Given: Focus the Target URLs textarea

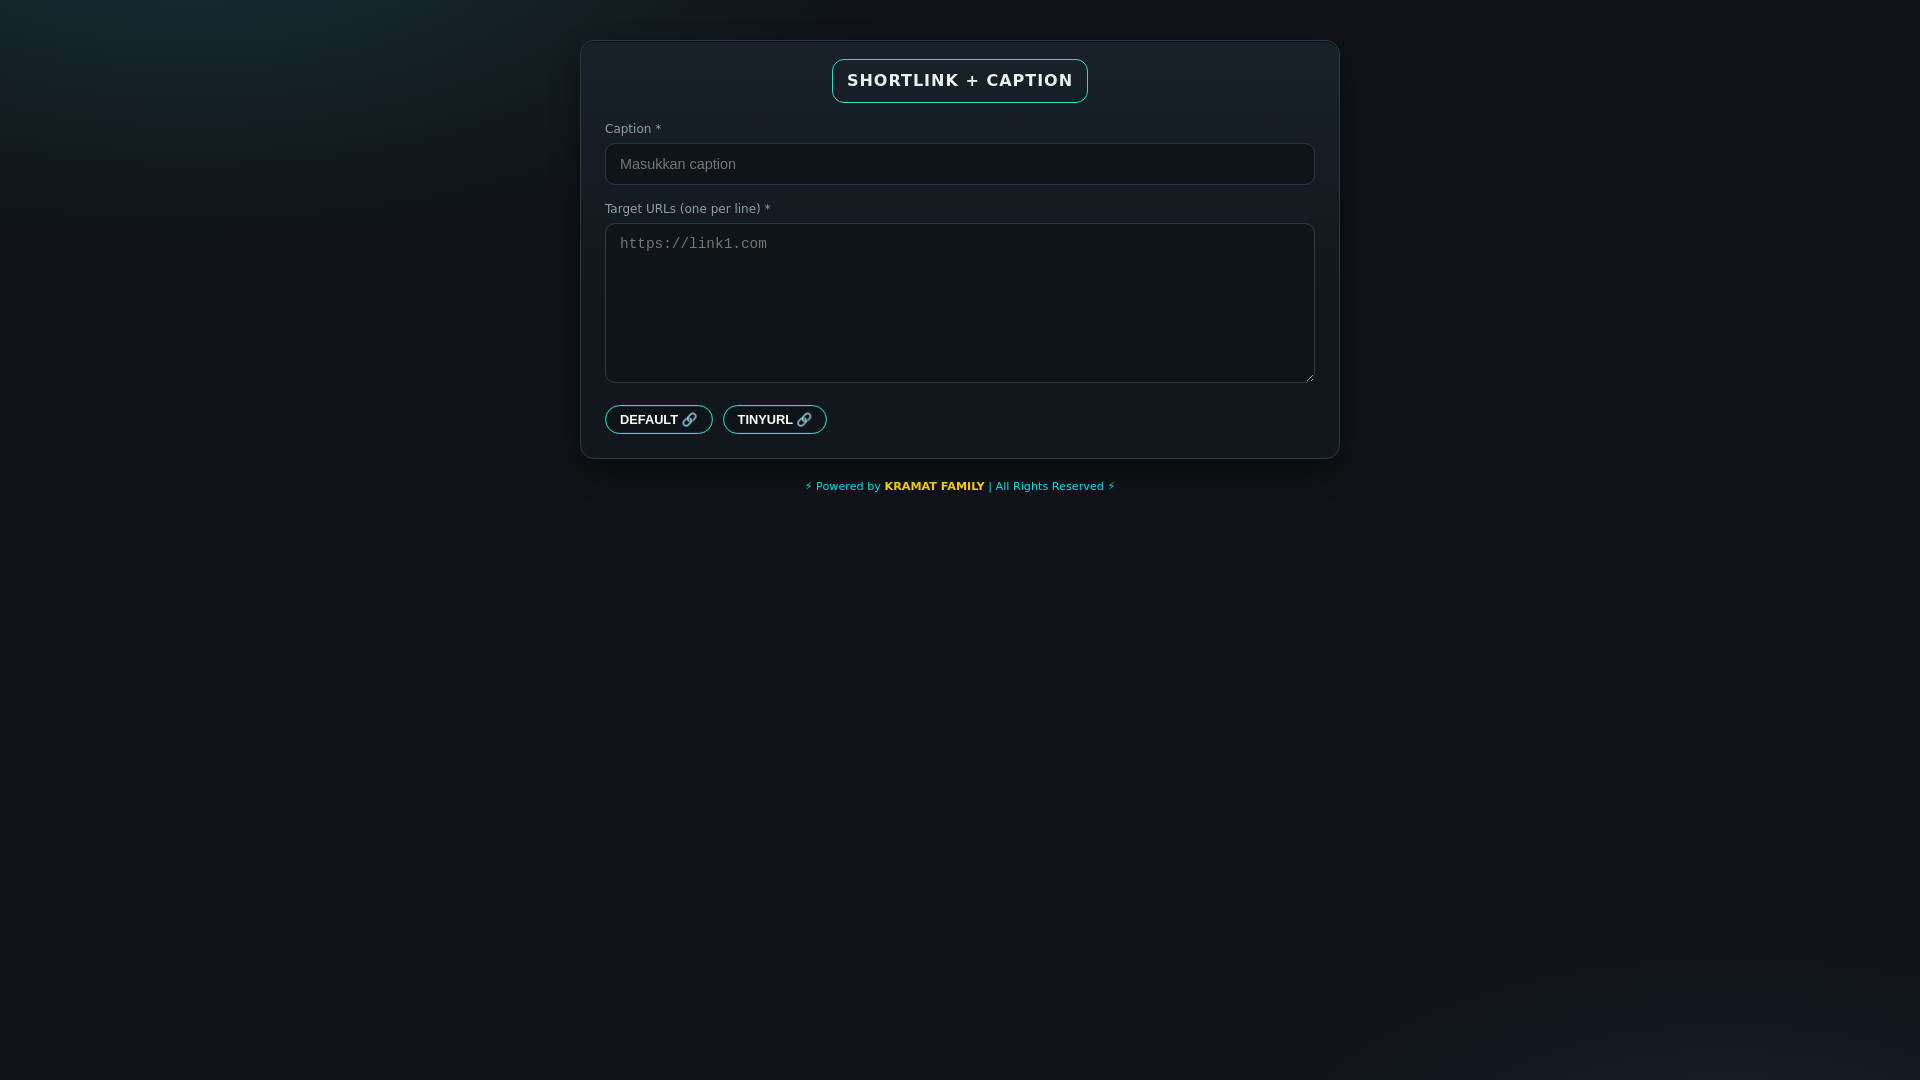Looking at the screenshot, I should 960,303.
